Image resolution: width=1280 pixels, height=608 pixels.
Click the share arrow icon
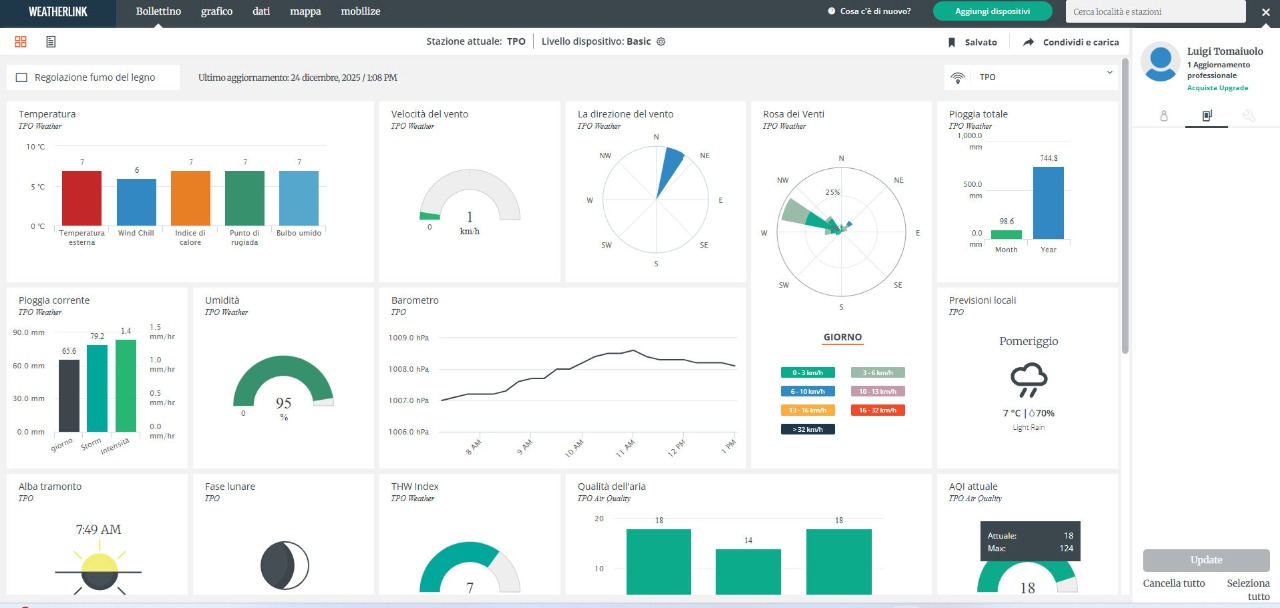tap(1028, 43)
